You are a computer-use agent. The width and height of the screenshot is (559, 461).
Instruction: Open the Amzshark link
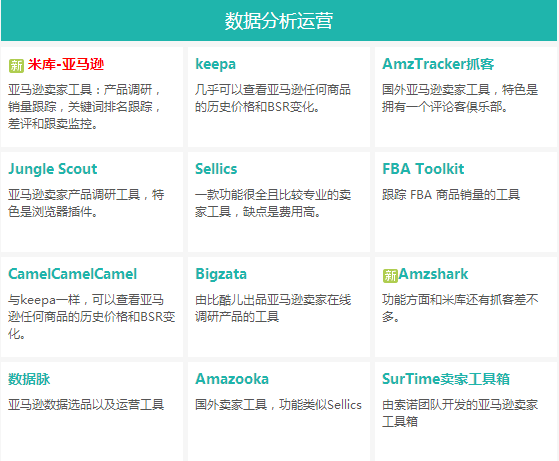tap(433, 274)
